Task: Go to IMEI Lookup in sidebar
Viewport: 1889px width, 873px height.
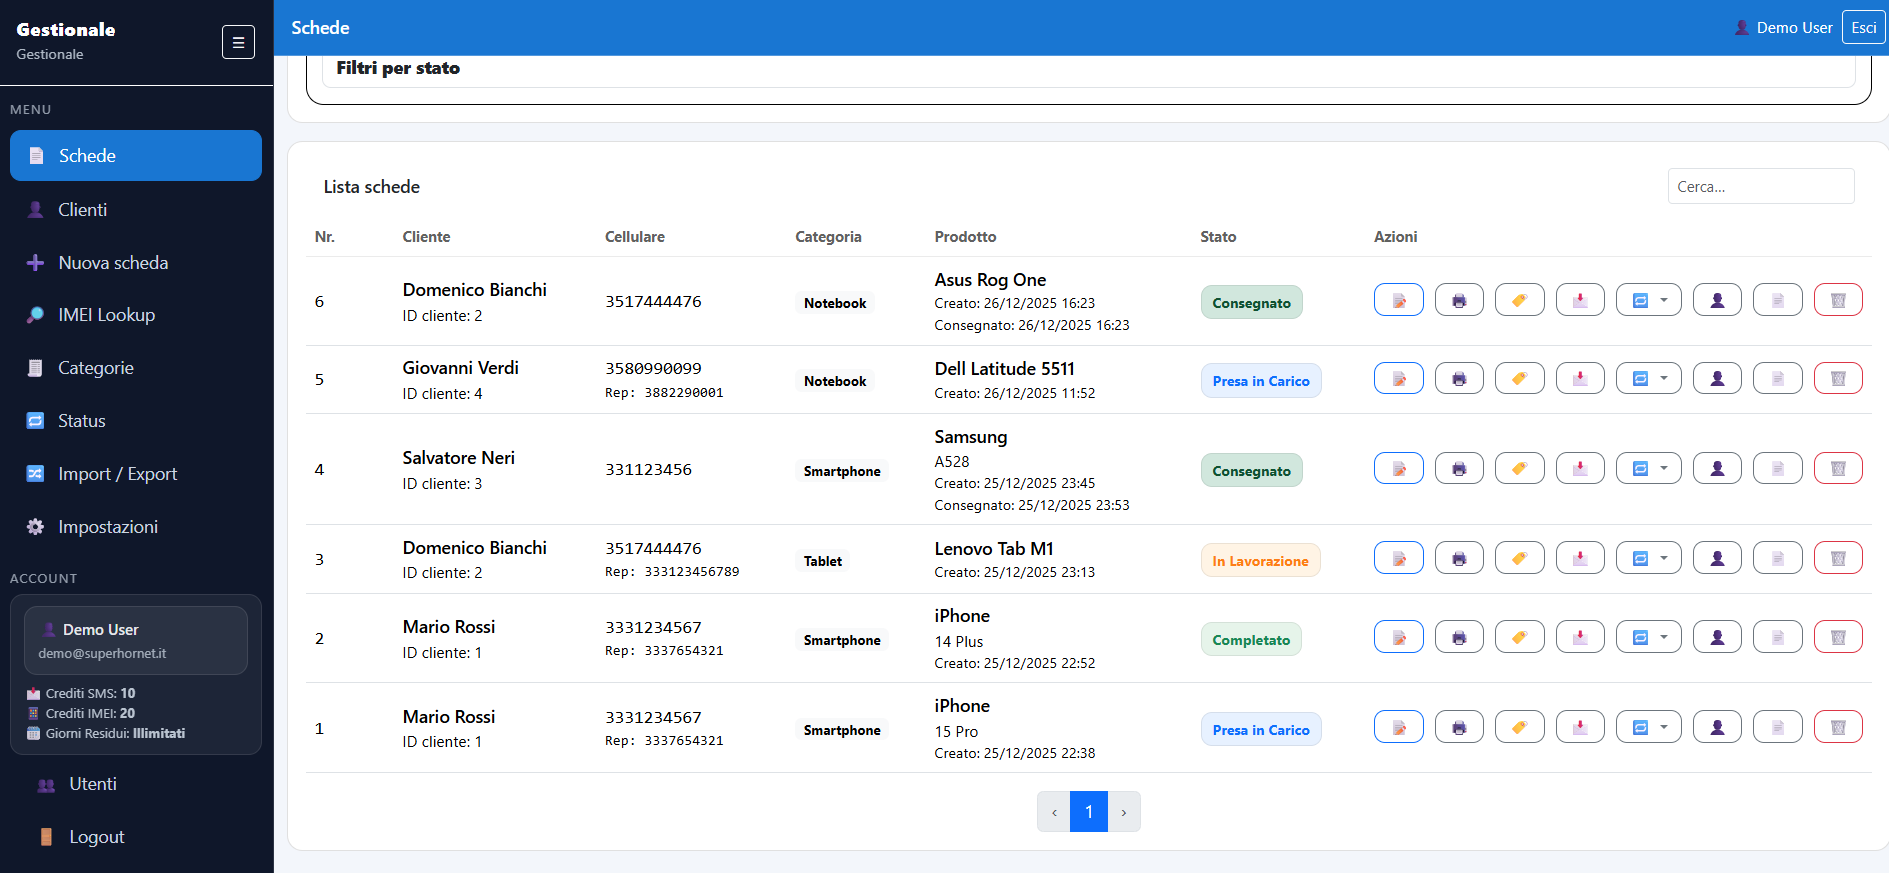Action: [x=106, y=315]
